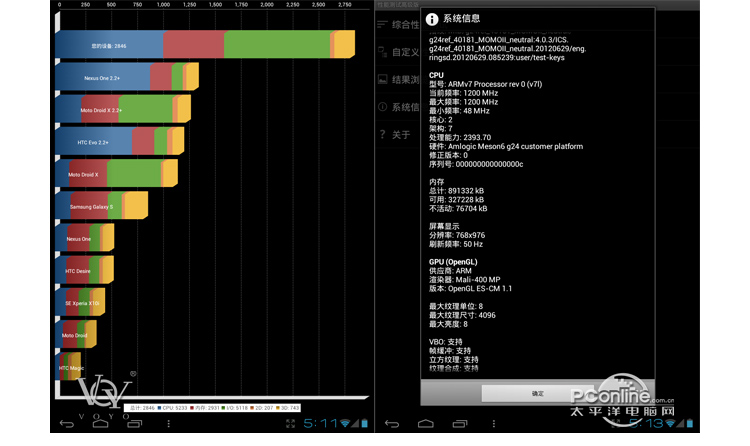Select the HTC Magic result bar
This screenshot has width=750, height=446.
point(68,367)
